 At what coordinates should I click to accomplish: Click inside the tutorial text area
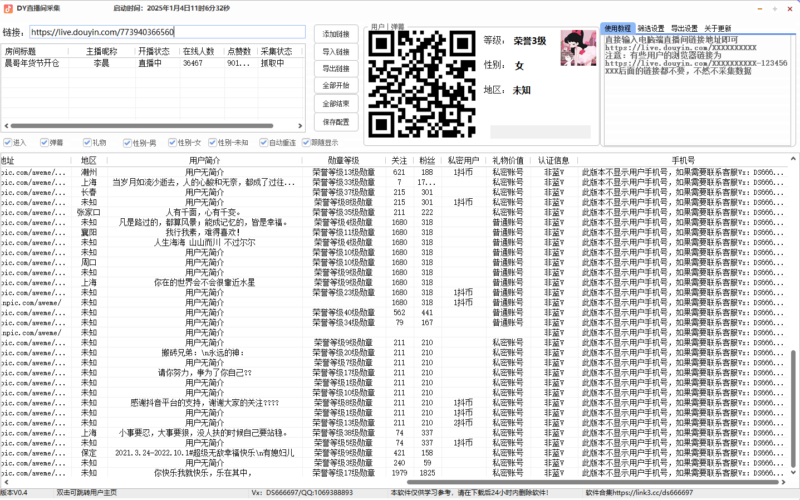tap(698, 90)
